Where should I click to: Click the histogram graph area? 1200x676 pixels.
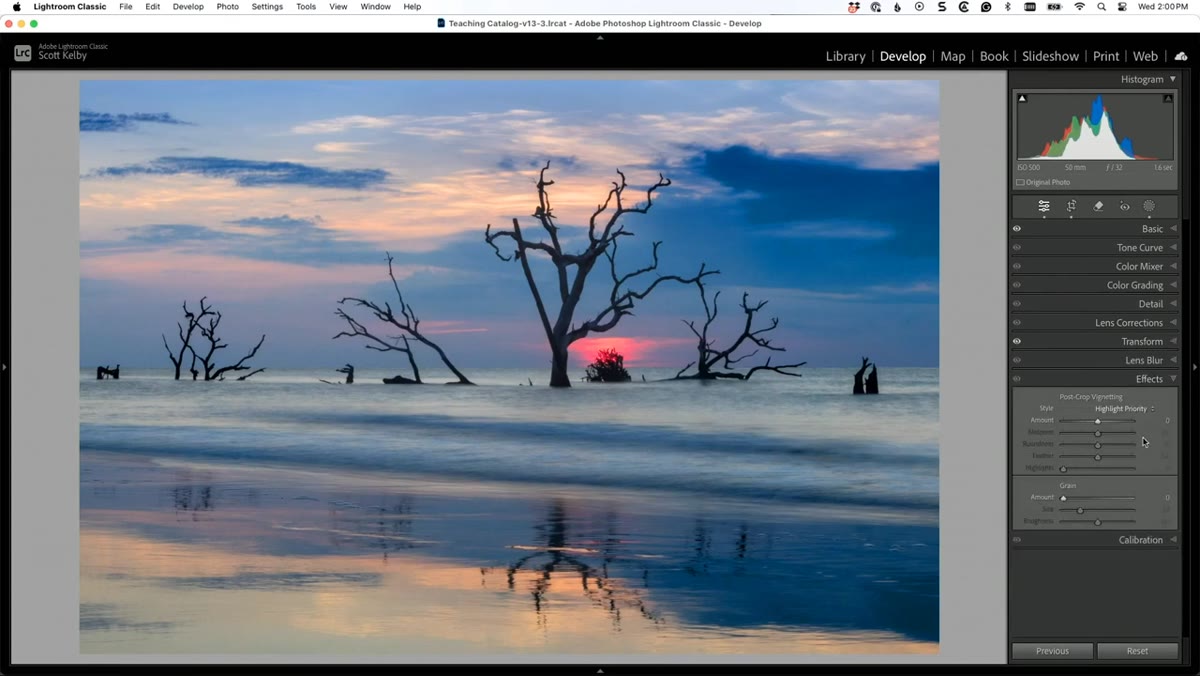point(1095,126)
